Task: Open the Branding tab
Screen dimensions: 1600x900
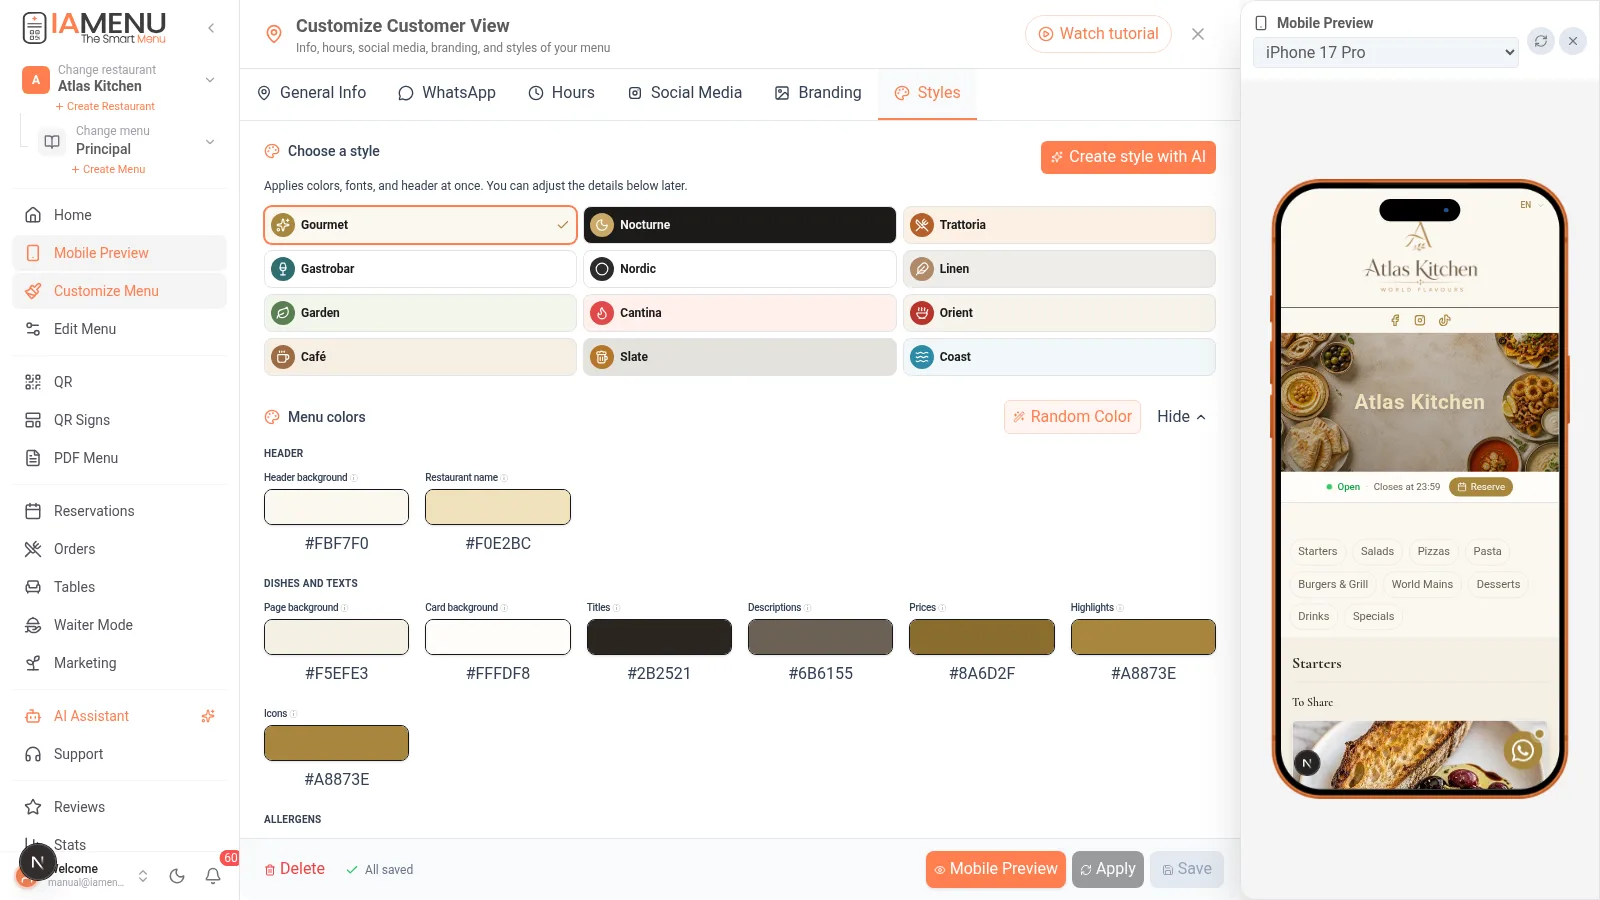Action: click(818, 93)
